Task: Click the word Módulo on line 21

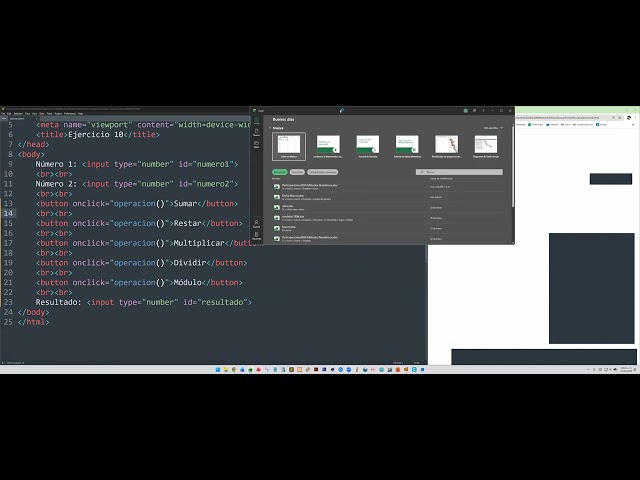Action: pyautogui.click(x=188, y=282)
